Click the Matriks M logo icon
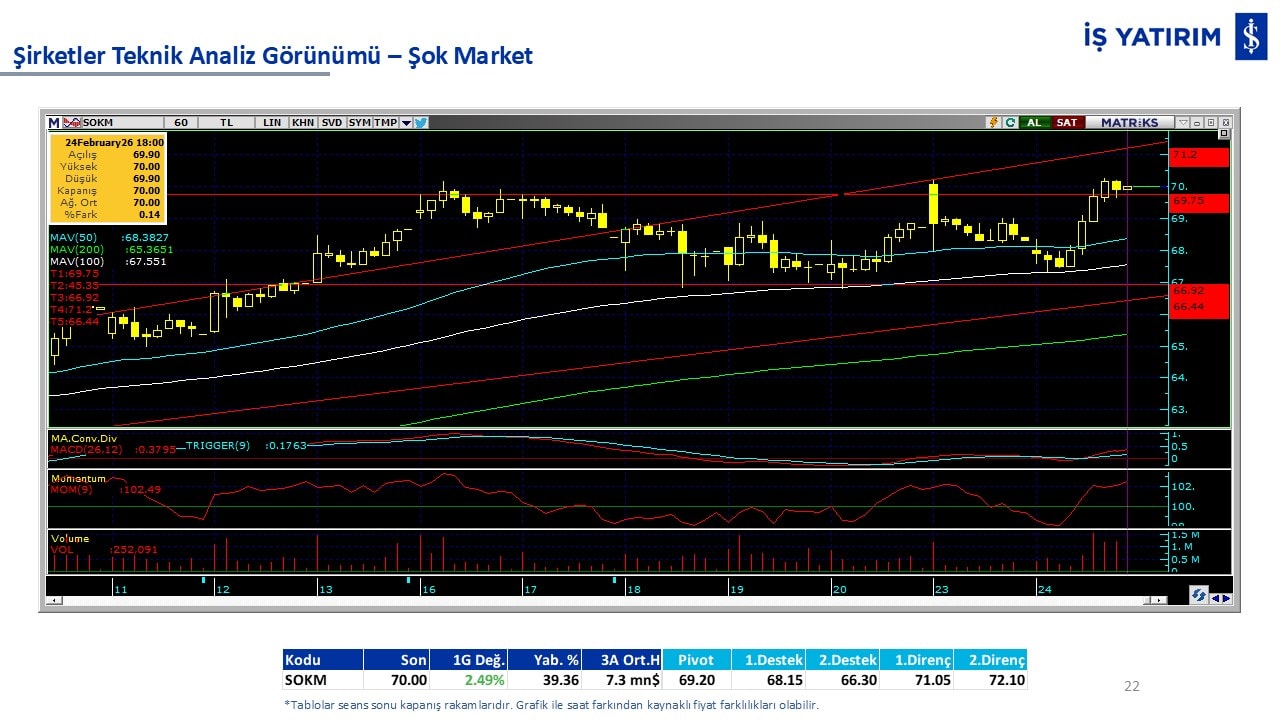The width and height of the screenshot is (1280, 720). (54, 123)
